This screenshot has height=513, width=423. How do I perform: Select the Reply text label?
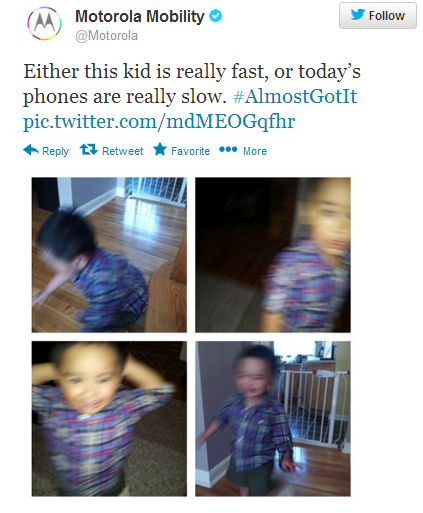click(x=55, y=151)
